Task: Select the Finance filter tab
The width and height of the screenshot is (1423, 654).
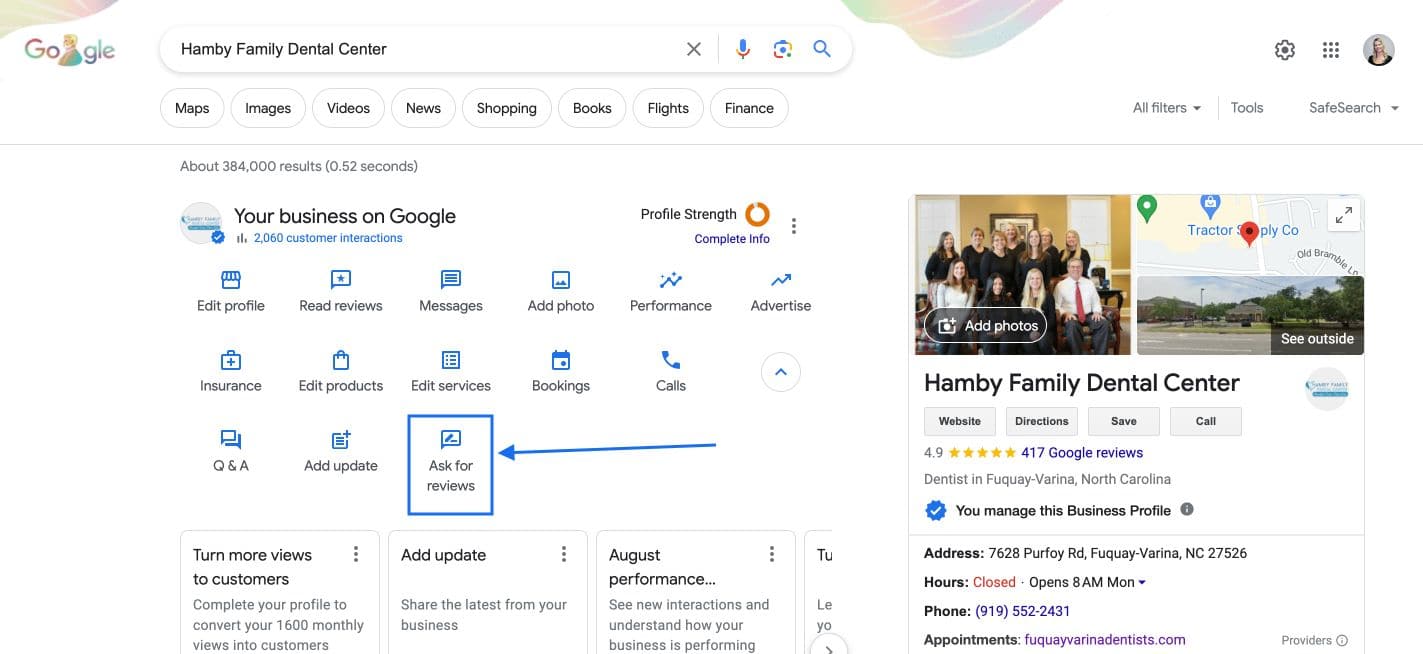Action: click(749, 108)
